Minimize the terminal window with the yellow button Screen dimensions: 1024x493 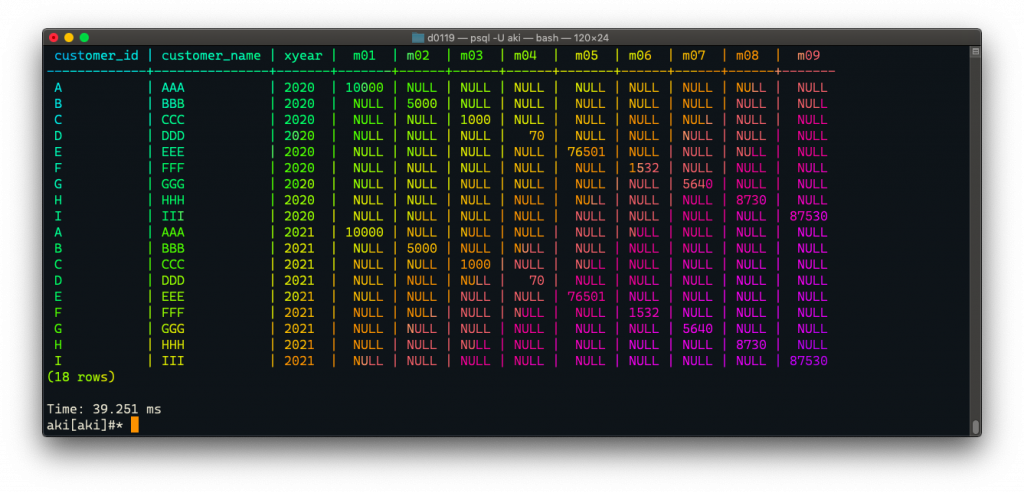(69, 38)
